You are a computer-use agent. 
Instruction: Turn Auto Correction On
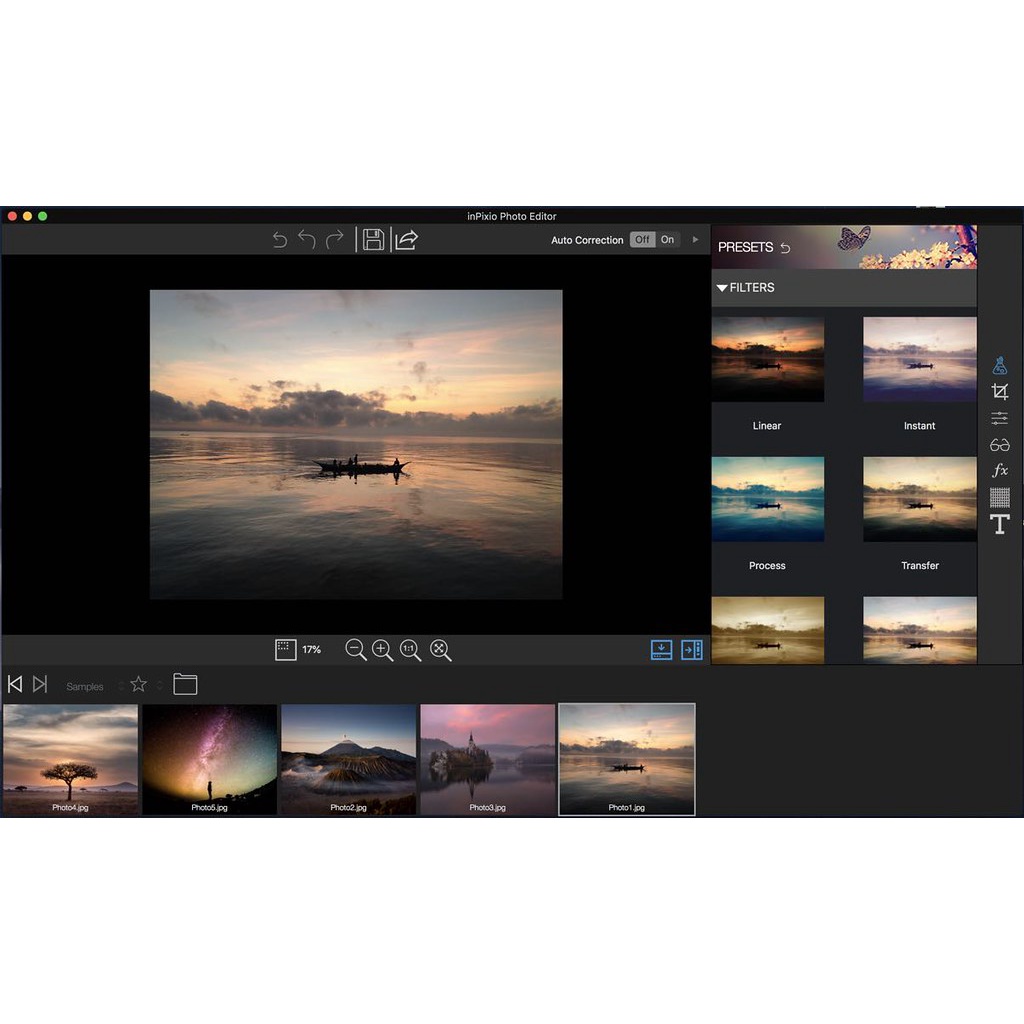point(667,240)
